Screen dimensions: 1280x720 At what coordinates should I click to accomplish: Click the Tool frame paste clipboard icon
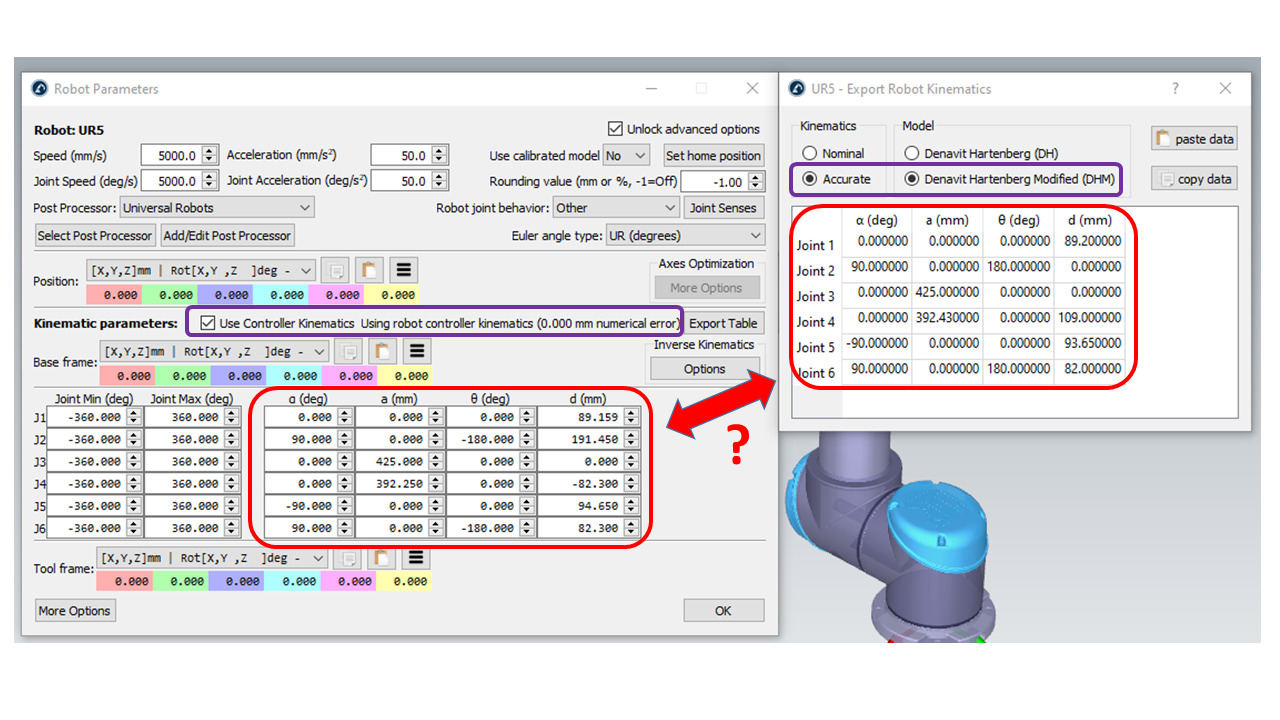pyautogui.click(x=383, y=558)
